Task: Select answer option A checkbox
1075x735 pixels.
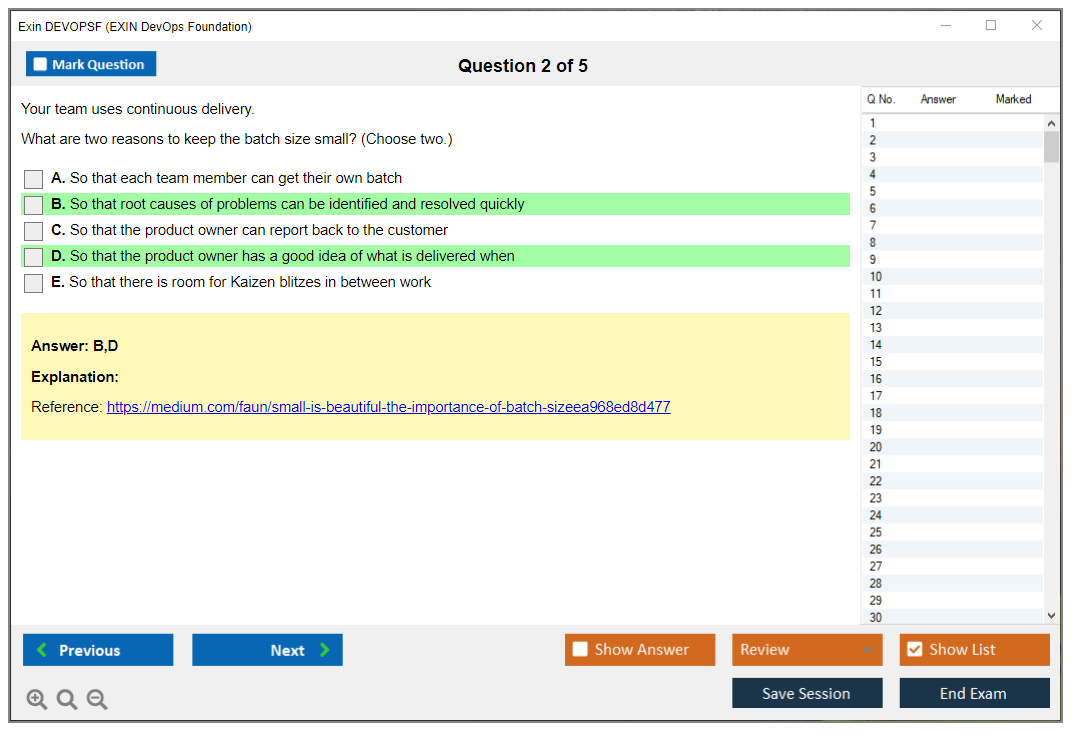Action: 34,179
